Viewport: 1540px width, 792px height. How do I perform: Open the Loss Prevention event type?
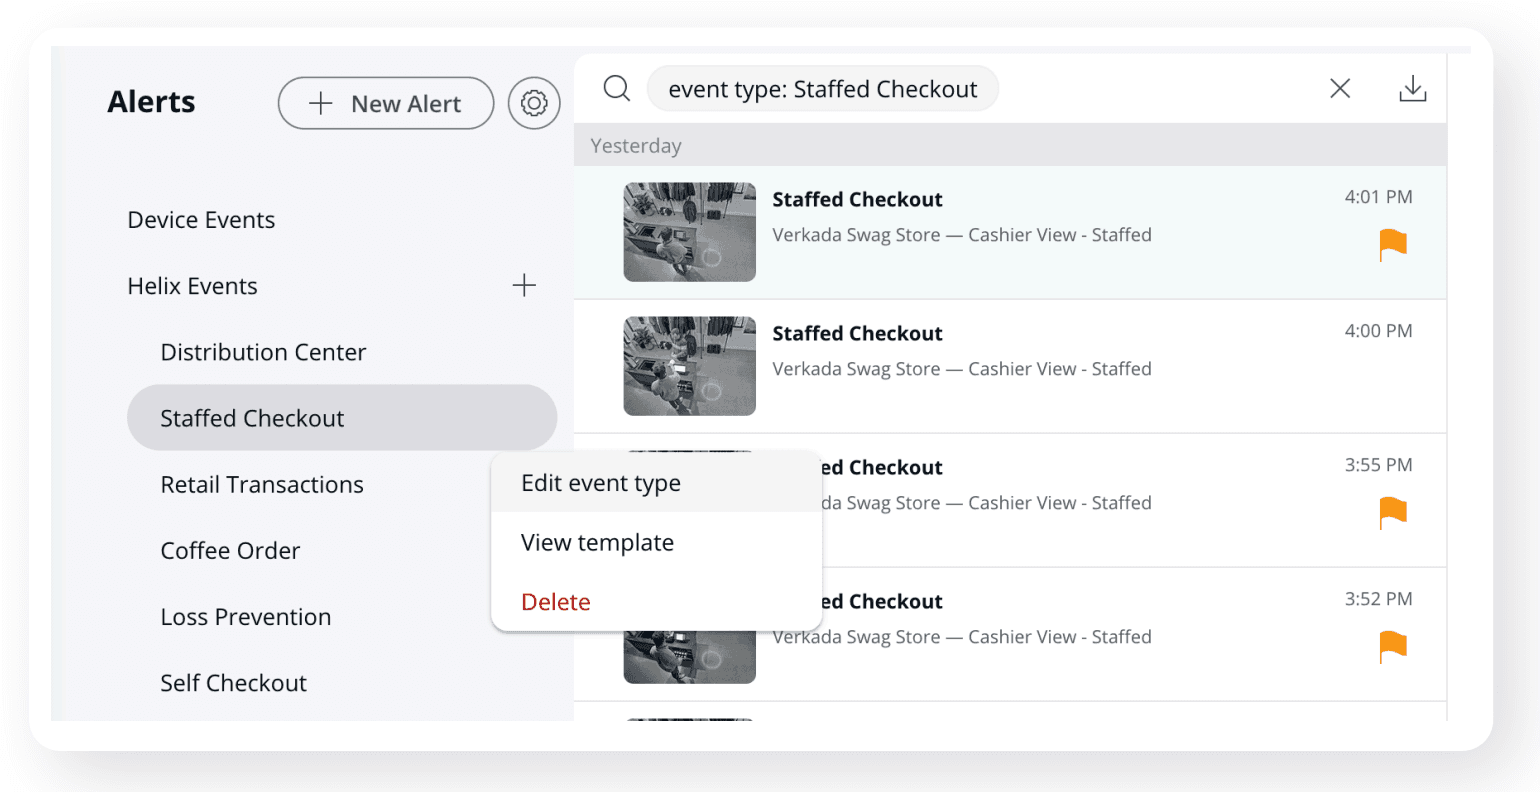[x=246, y=617]
